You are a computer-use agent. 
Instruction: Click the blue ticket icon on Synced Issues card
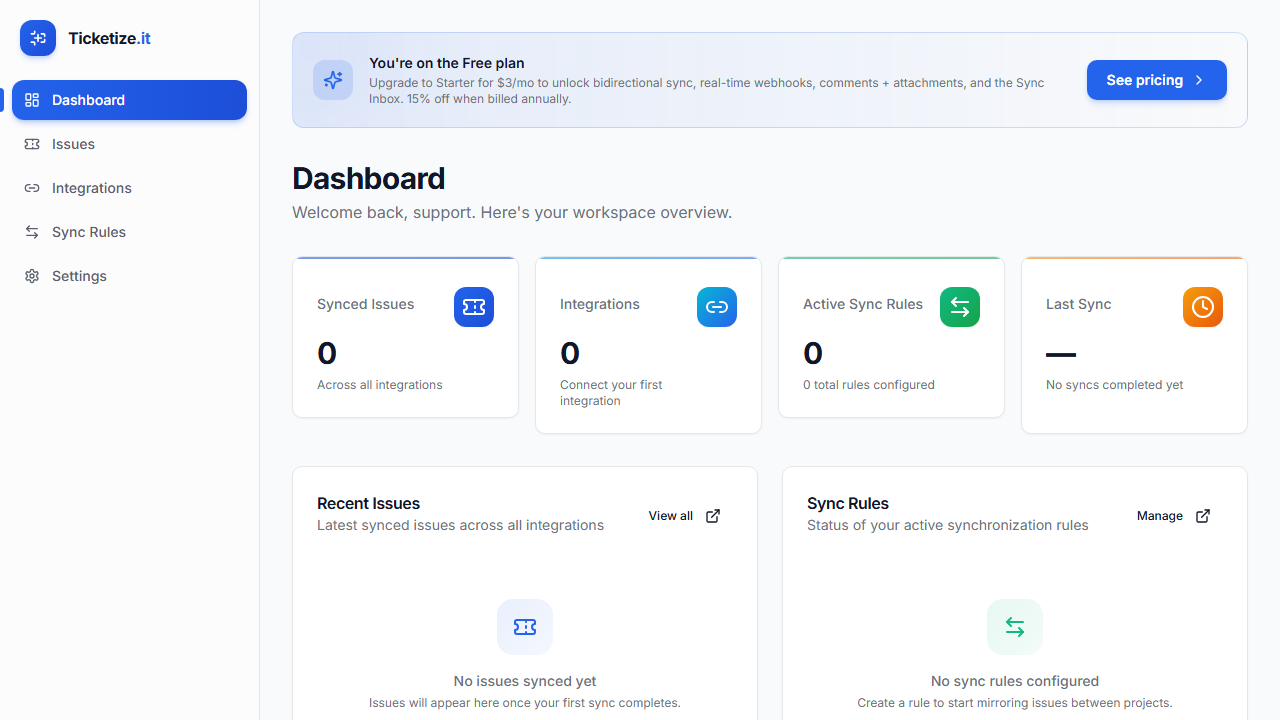(474, 307)
